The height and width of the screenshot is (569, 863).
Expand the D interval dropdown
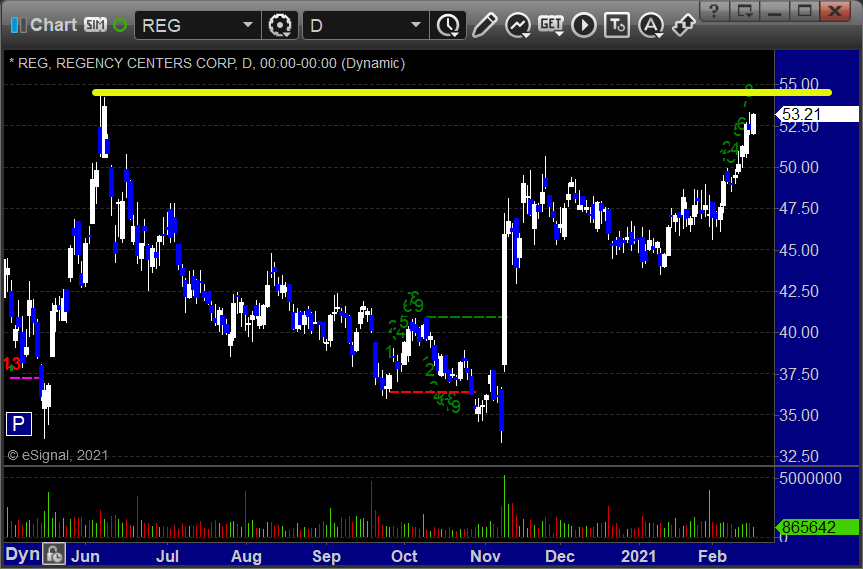tap(416, 25)
